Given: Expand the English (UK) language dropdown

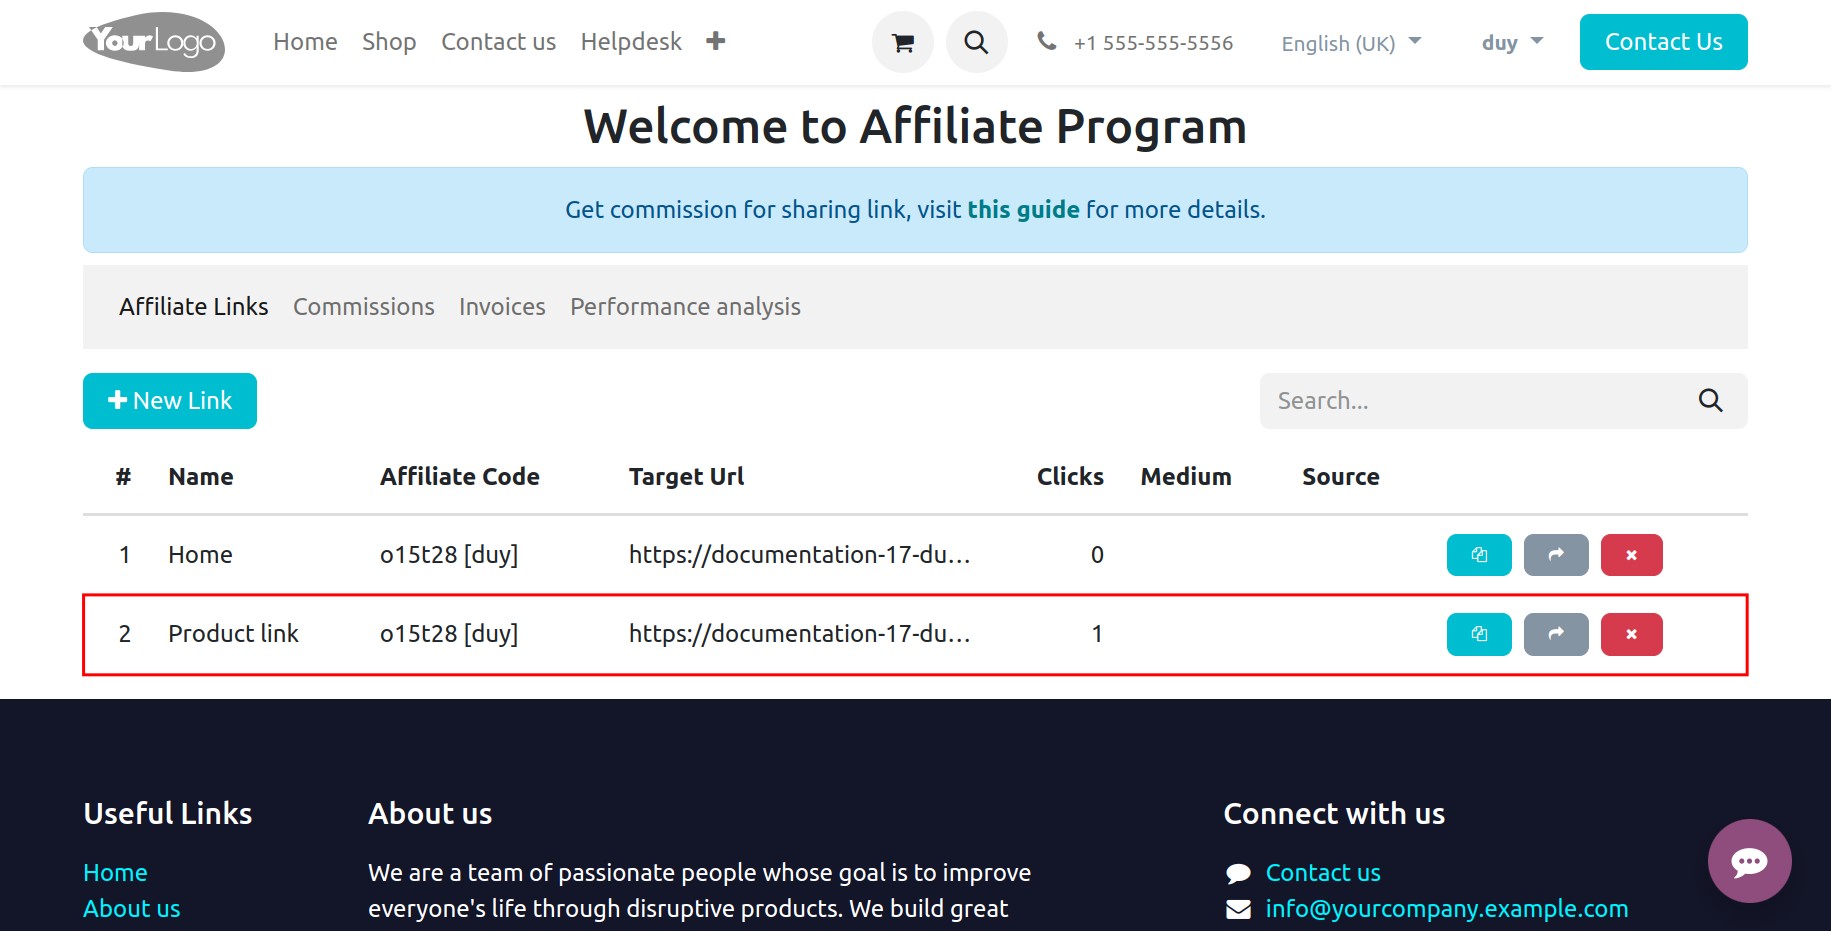Looking at the screenshot, I should tap(1351, 43).
